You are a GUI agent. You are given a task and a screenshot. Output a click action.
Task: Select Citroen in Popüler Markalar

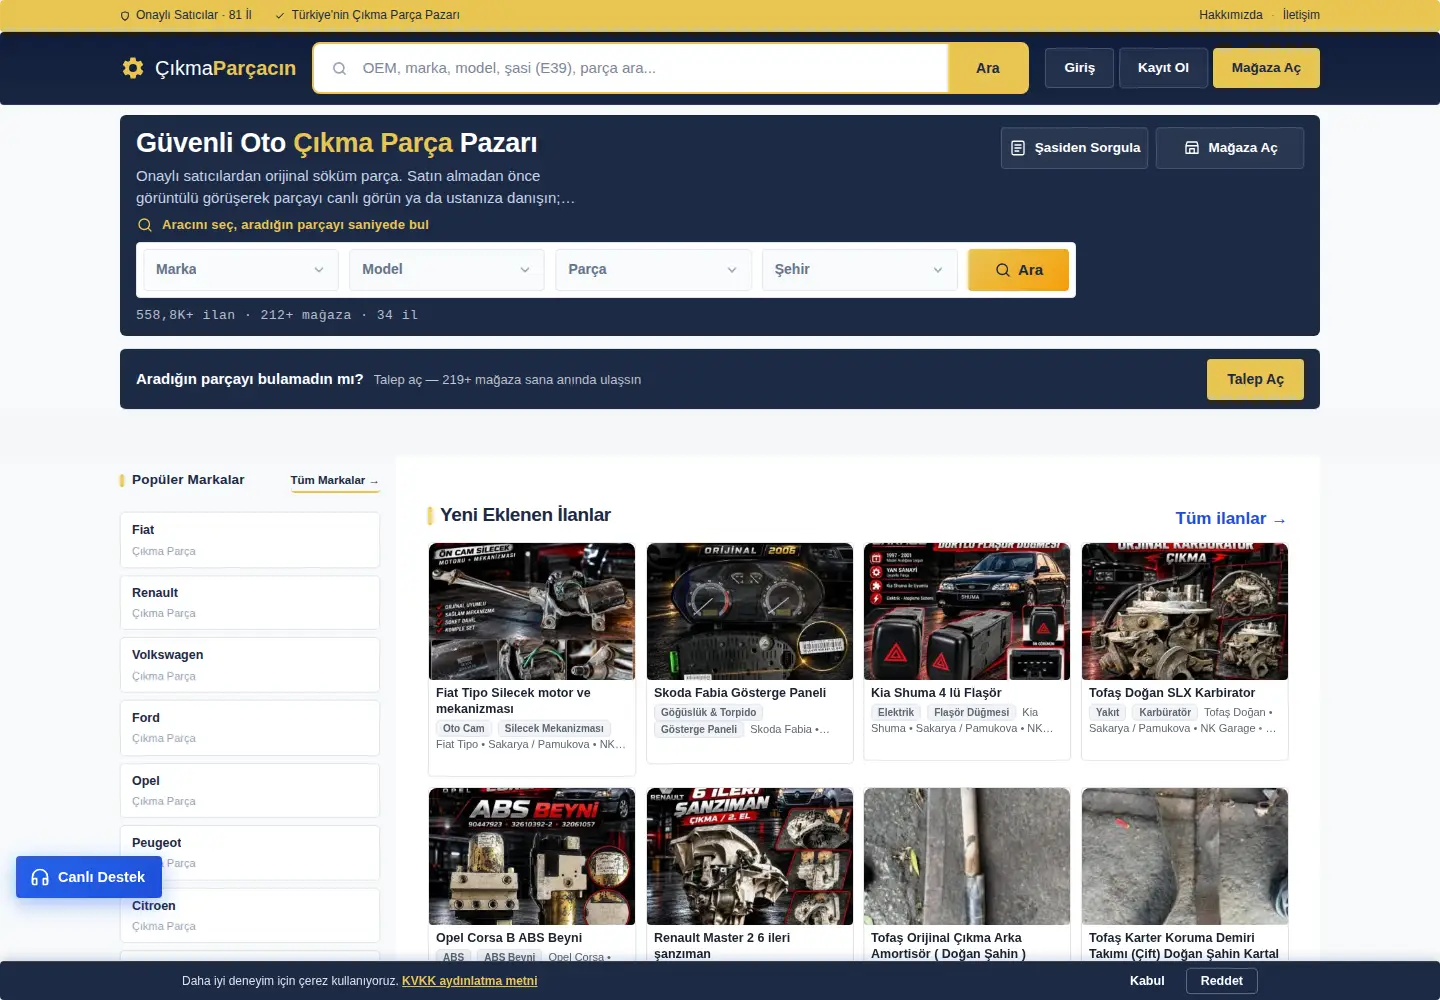(x=250, y=916)
